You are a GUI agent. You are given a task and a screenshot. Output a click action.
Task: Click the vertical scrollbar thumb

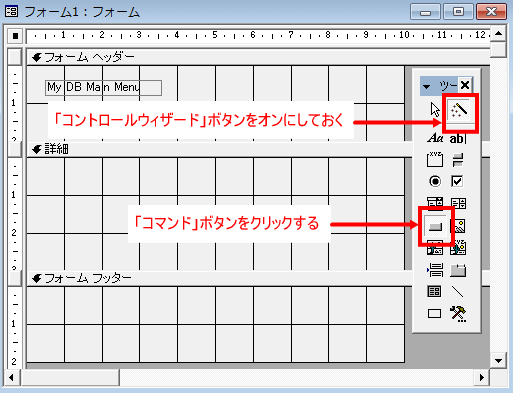click(499, 50)
